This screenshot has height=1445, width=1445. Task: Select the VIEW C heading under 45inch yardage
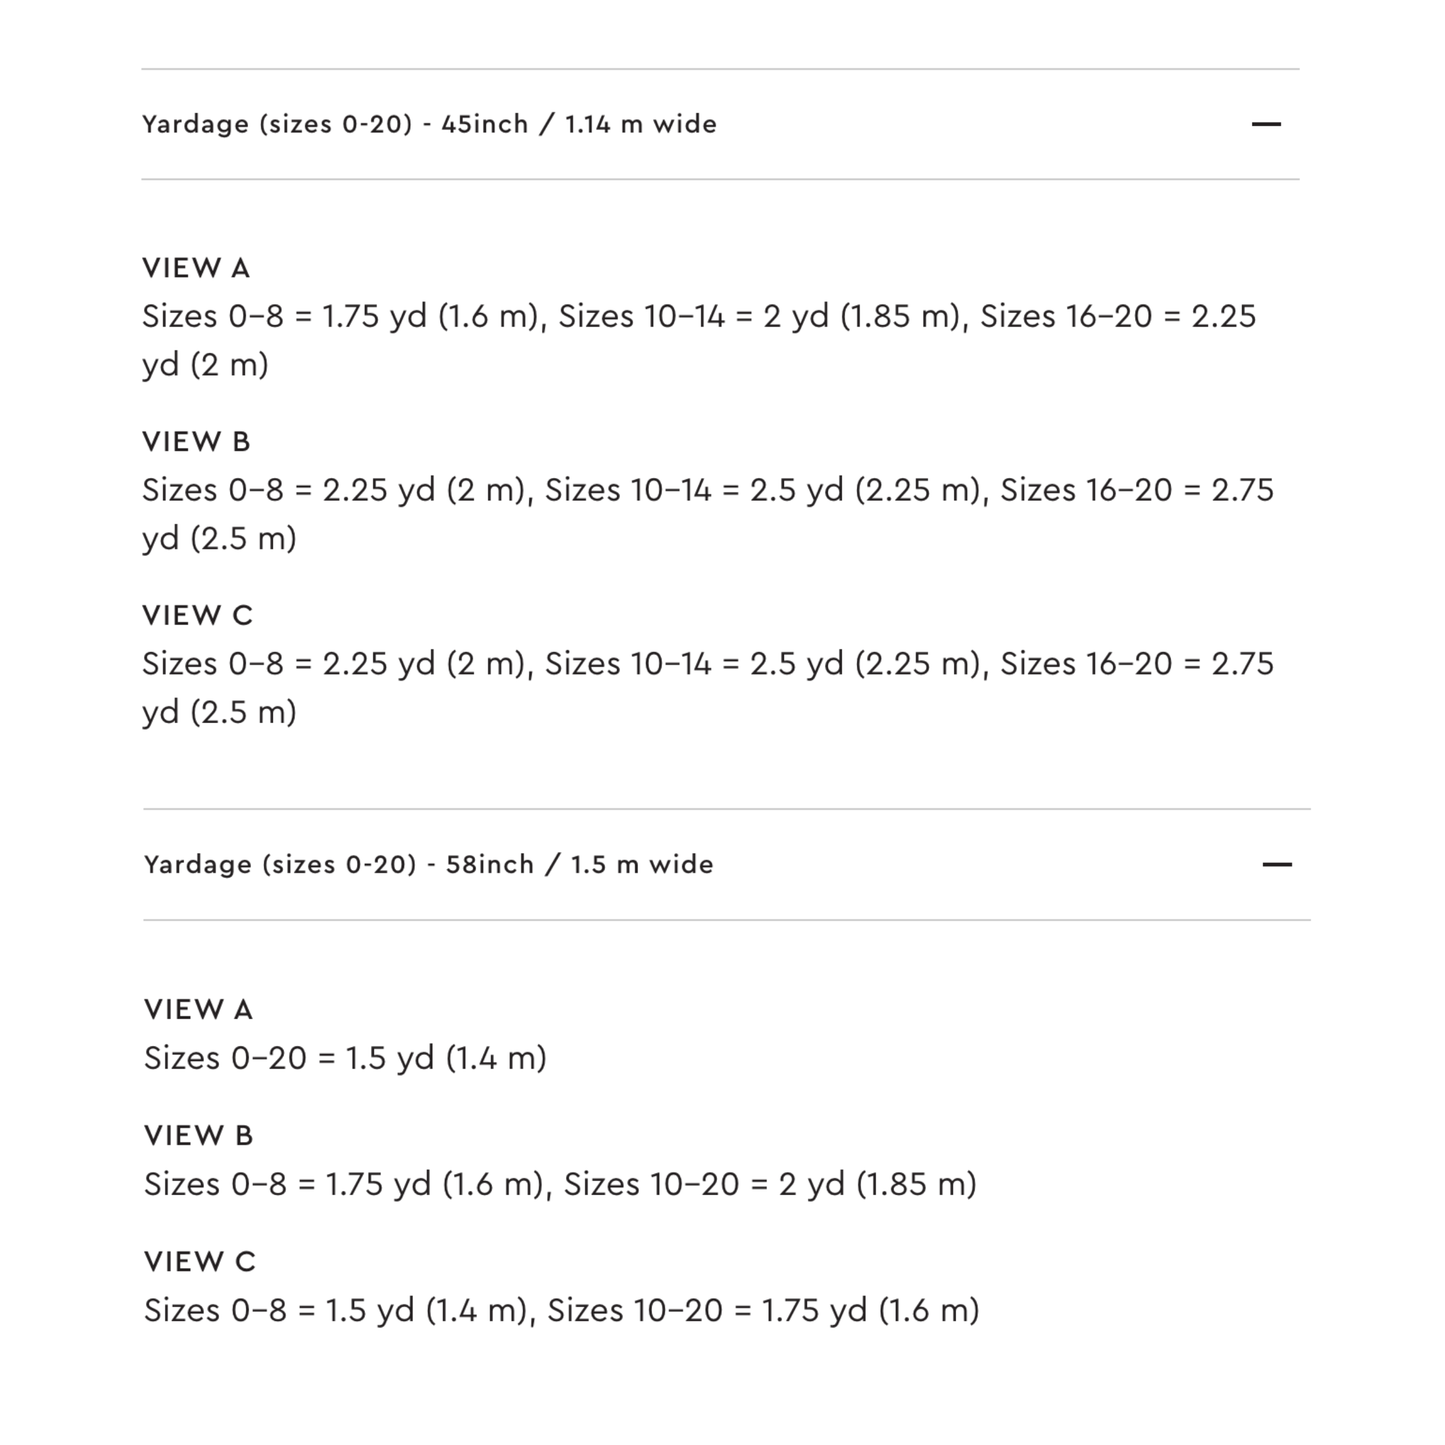198,615
